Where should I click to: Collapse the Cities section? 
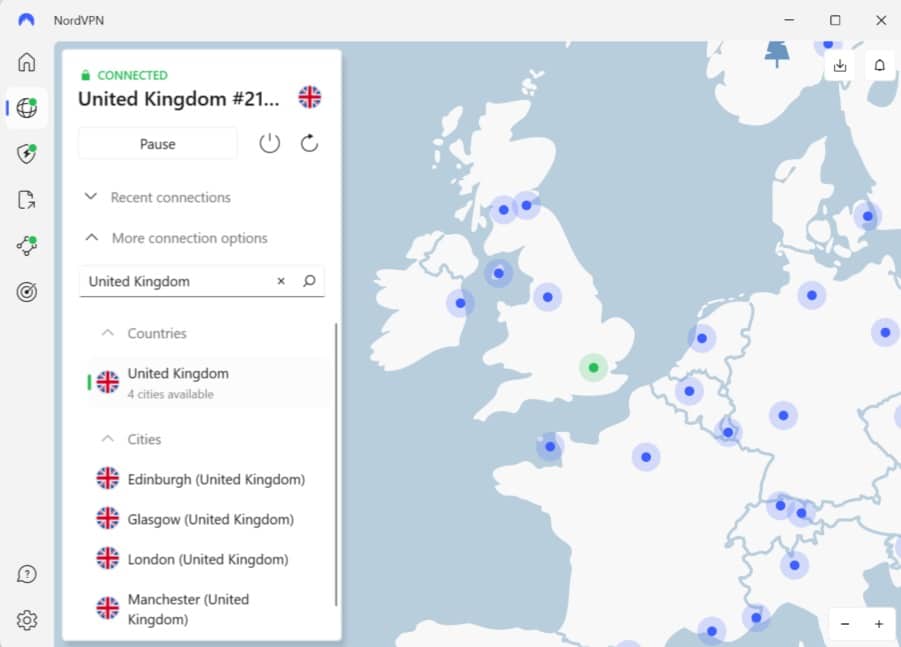click(x=132, y=439)
